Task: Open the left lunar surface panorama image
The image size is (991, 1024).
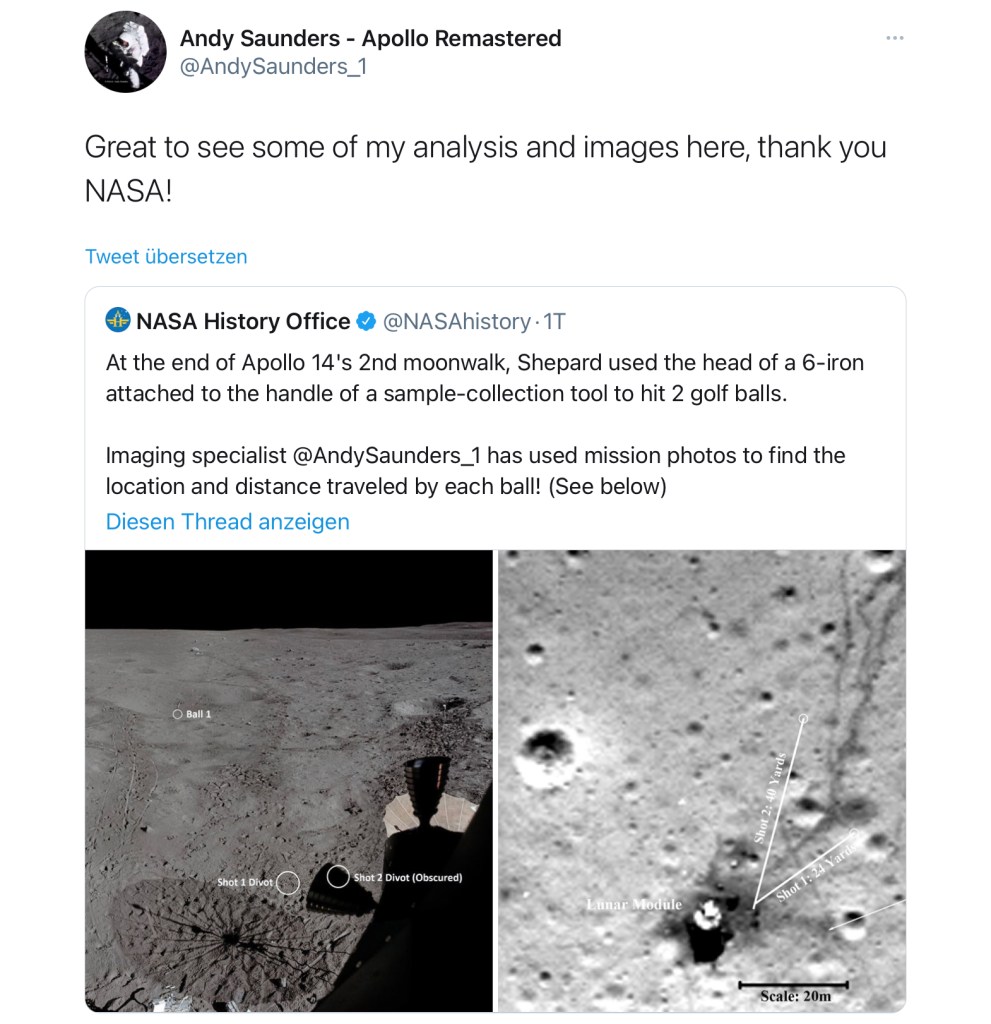Action: point(289,780)
